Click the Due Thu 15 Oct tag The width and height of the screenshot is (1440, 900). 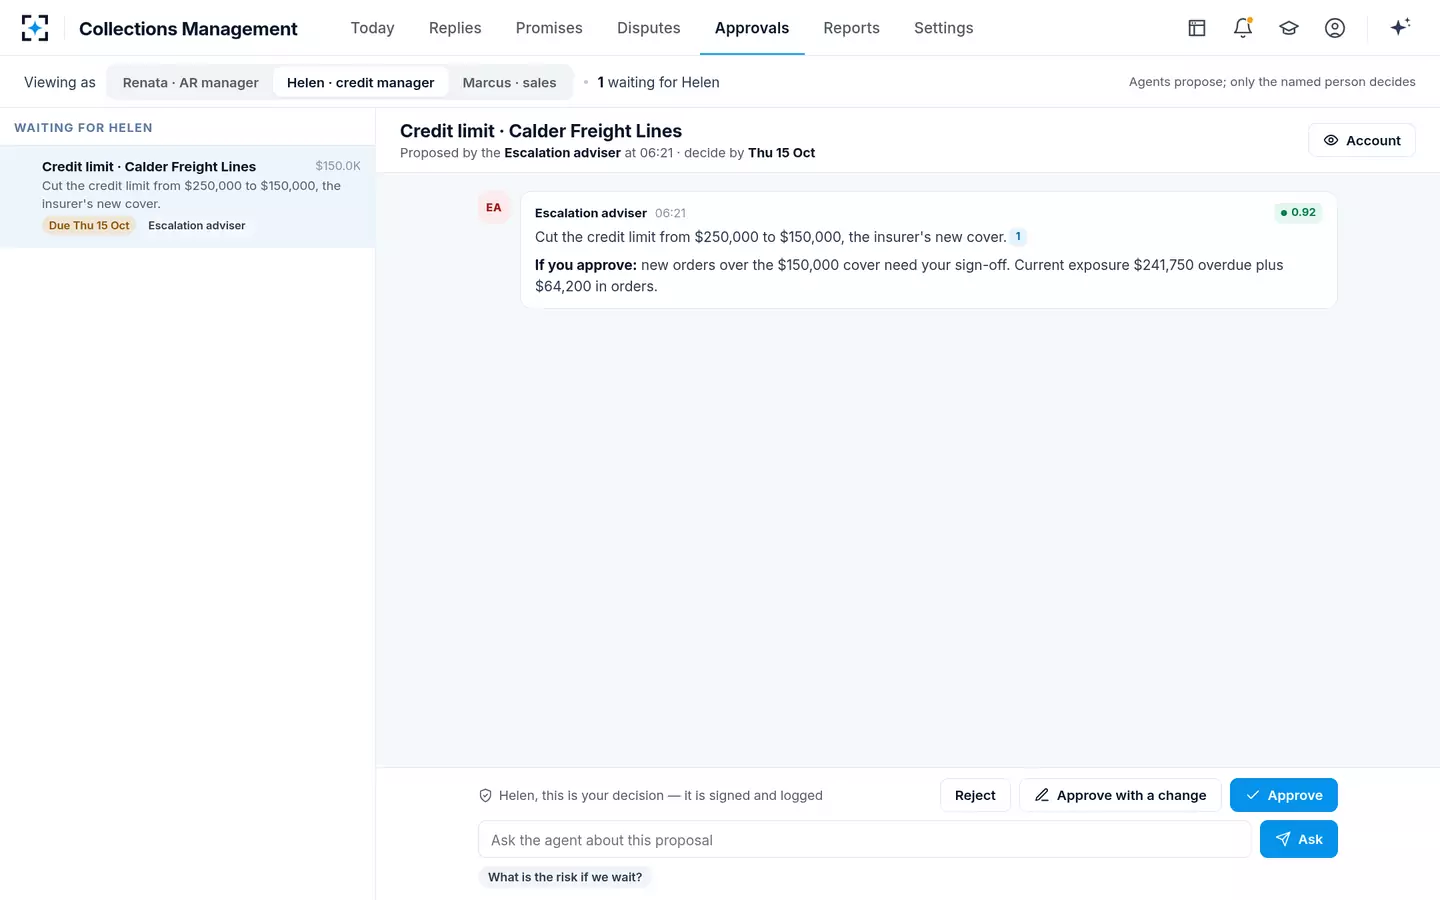click(89, 226)
